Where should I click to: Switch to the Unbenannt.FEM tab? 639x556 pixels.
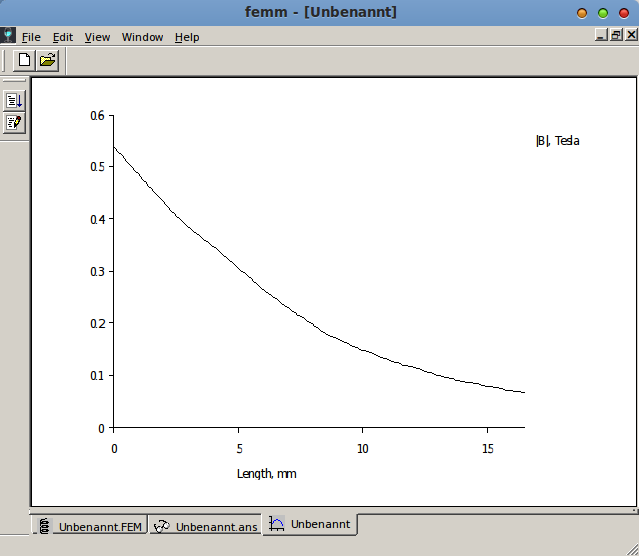[x=90, y=526]
